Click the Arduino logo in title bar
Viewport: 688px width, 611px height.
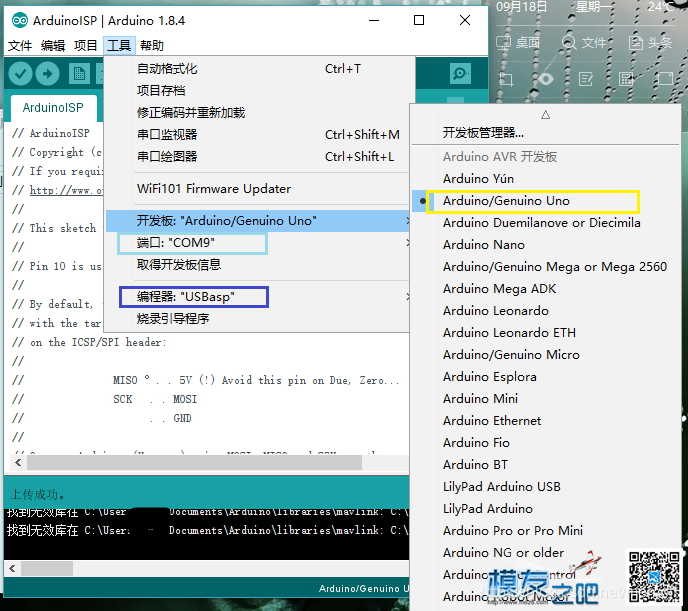(20, 21)
